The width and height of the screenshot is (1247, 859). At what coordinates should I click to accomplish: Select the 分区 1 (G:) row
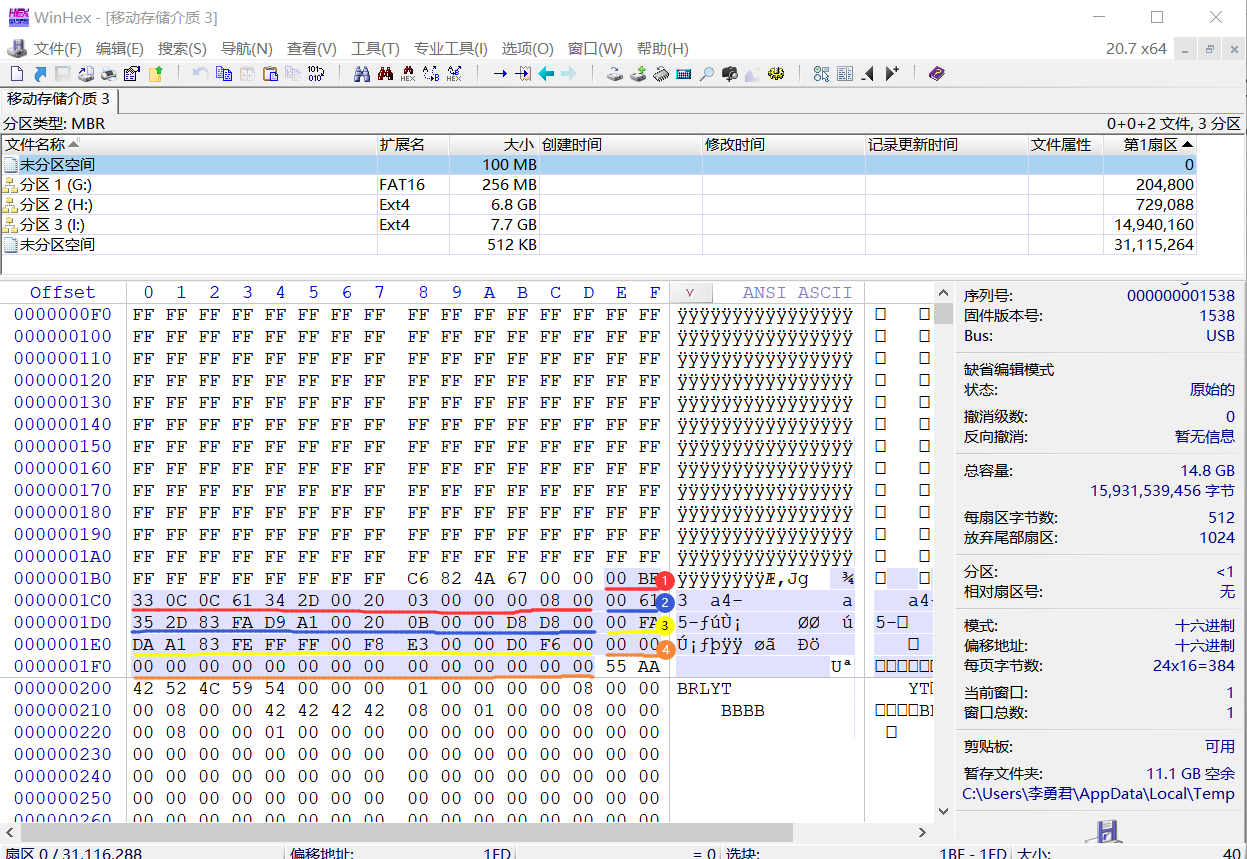[x=598, y=185]
